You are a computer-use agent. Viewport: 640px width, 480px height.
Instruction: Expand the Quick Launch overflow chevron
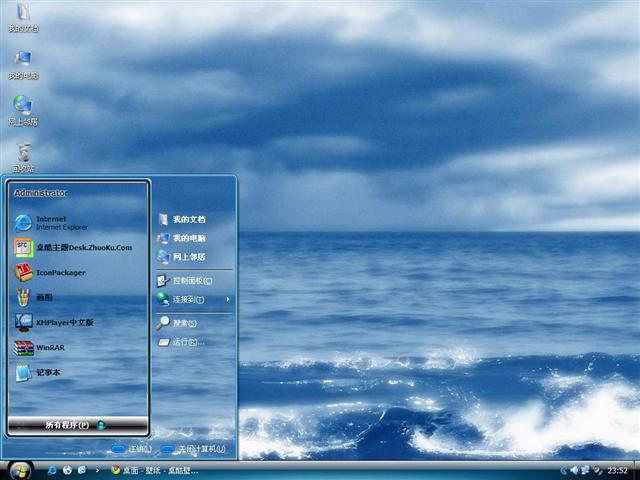pyautogui.click(x=97, y=469)
